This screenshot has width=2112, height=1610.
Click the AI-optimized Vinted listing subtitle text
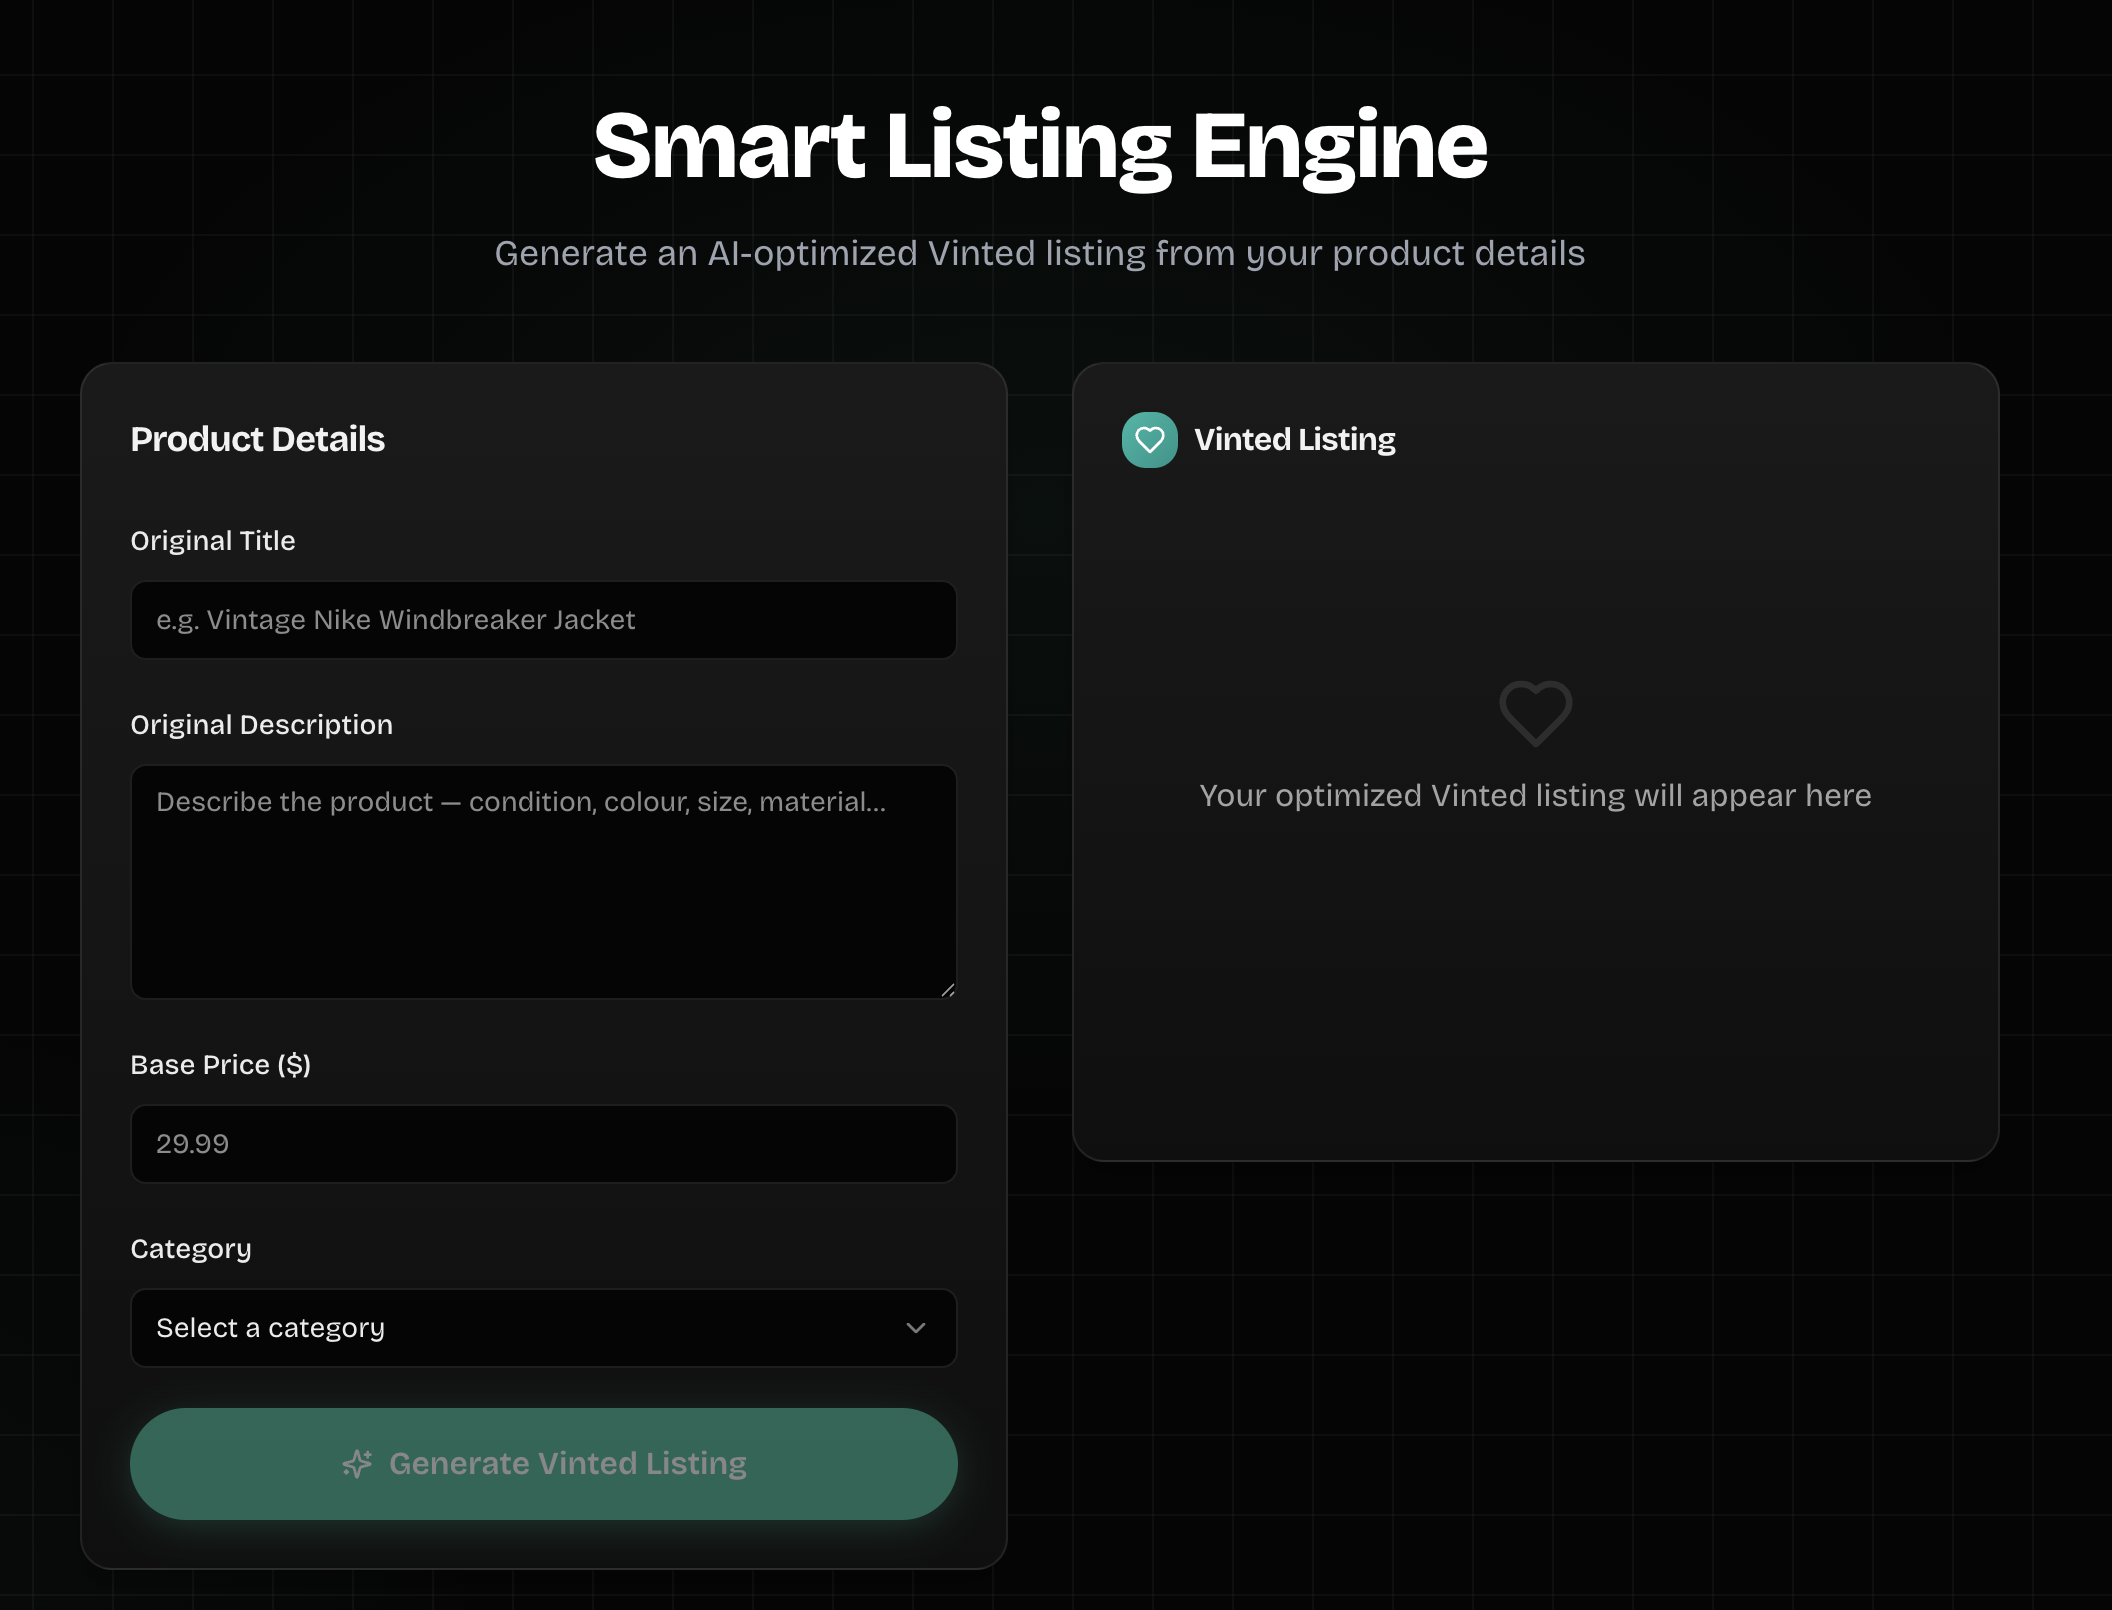tap(1040, 254)
